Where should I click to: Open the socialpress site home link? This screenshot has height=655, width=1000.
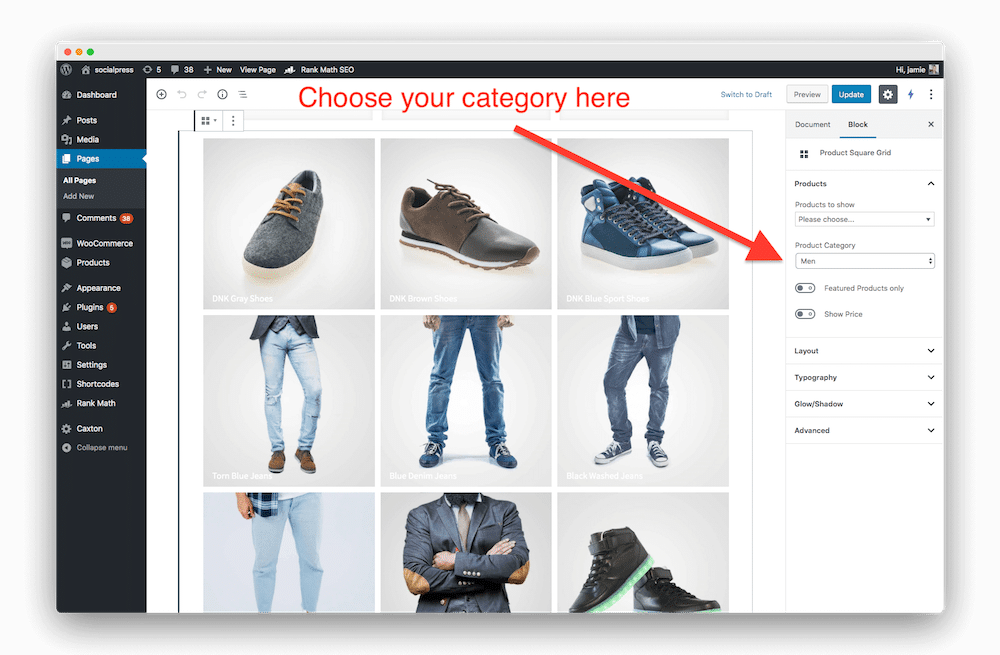pyautogui.click(x=107, y=70)
